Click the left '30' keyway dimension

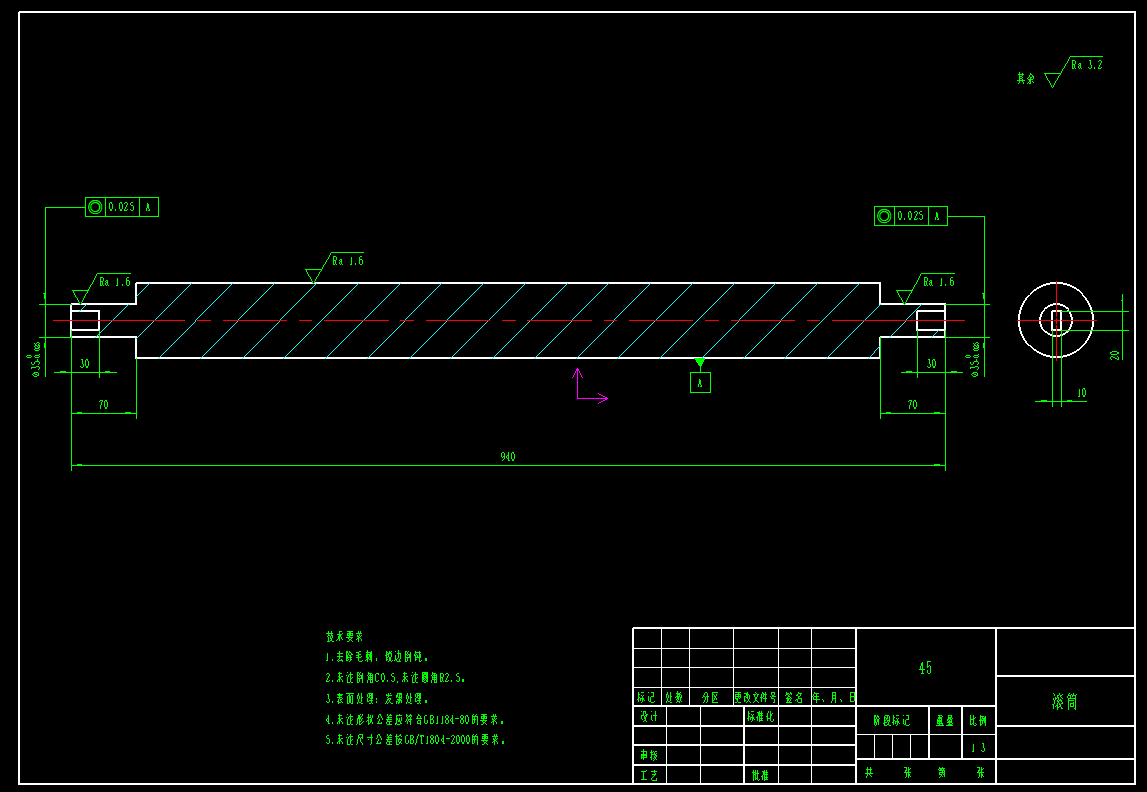85,363
